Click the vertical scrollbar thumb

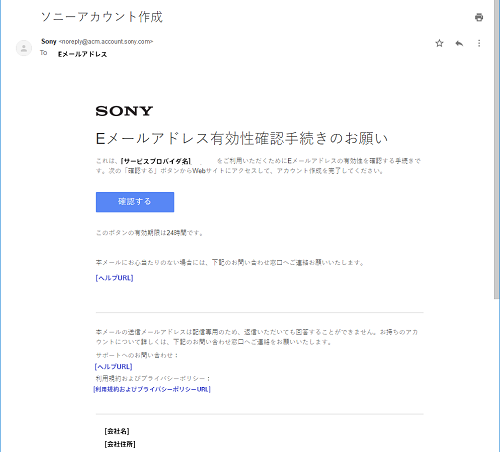[x=497, y=149]
